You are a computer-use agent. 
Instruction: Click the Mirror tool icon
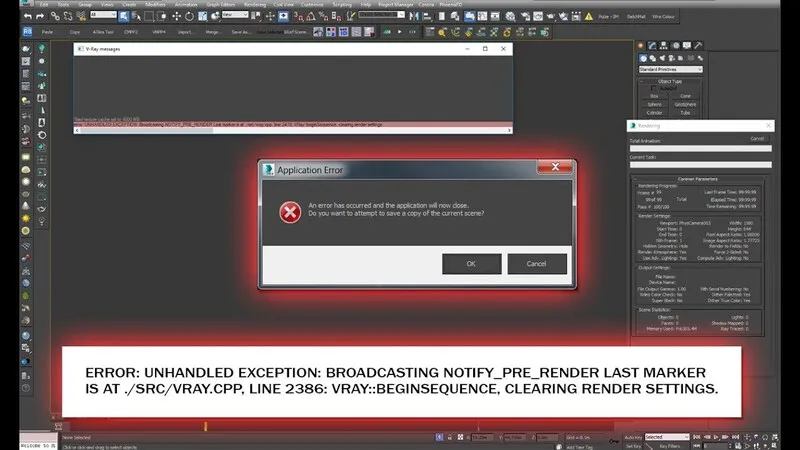[x=414, y=16]
